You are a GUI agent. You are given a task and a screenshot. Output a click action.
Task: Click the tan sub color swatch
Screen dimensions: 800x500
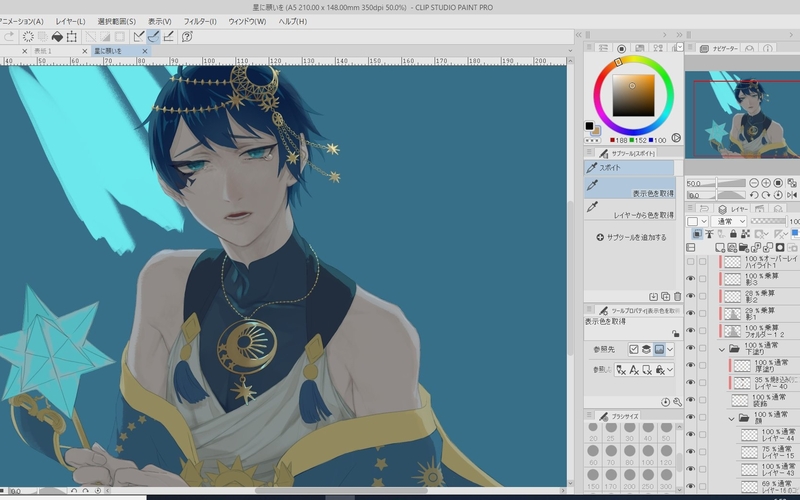click(x=595, y=131)
